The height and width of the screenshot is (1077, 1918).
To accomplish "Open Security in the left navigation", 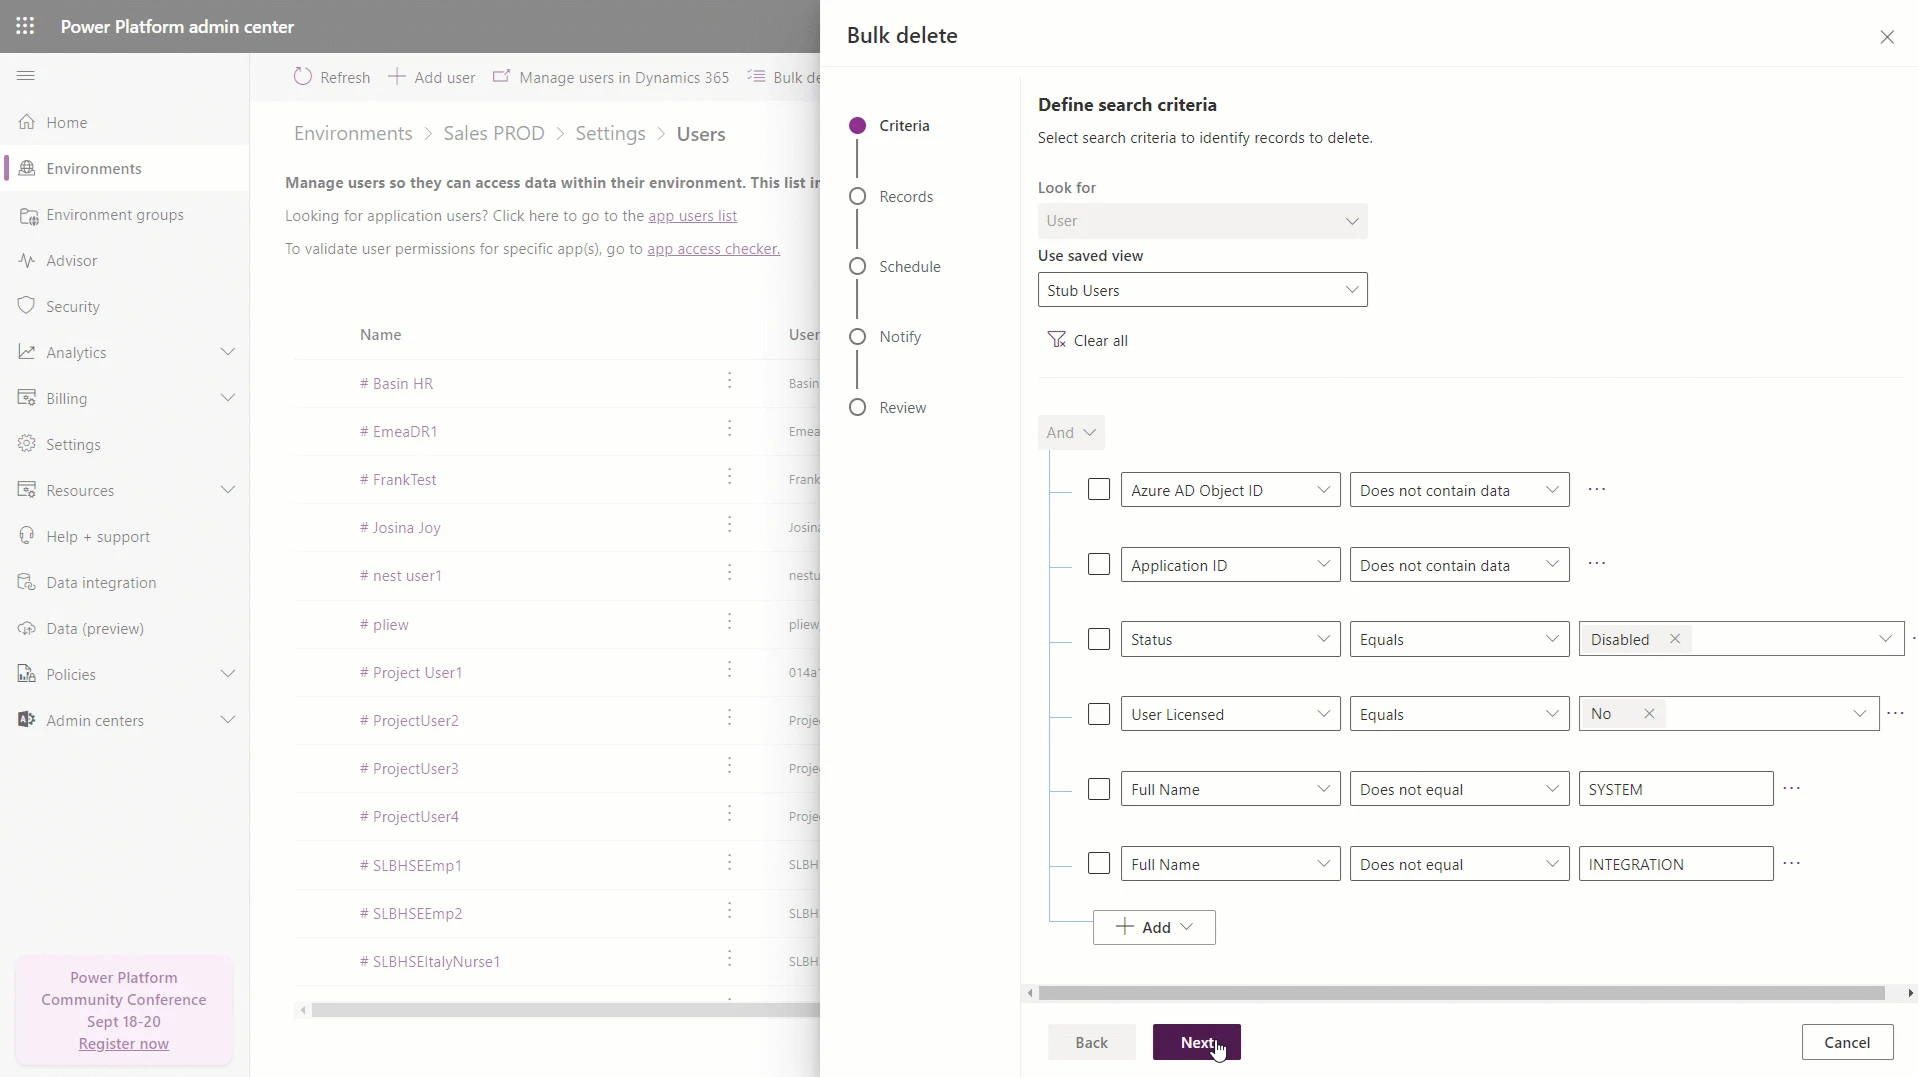I will pyautogui.click(x=73, y=307).
